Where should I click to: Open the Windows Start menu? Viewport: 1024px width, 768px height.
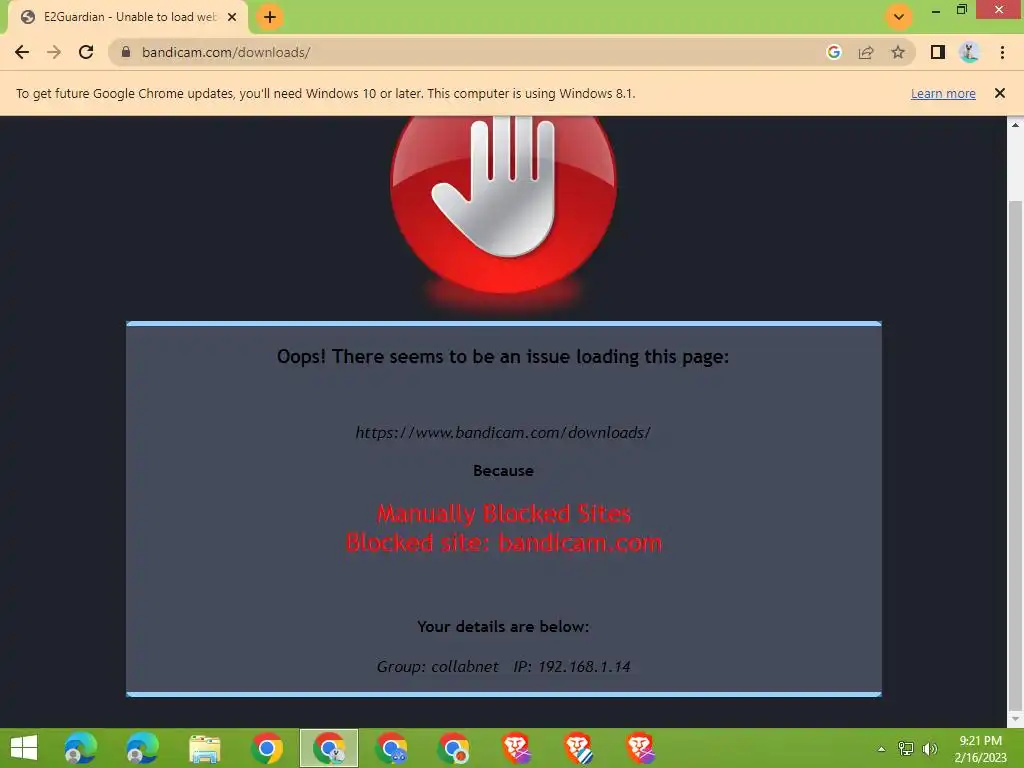pos(24,748)
